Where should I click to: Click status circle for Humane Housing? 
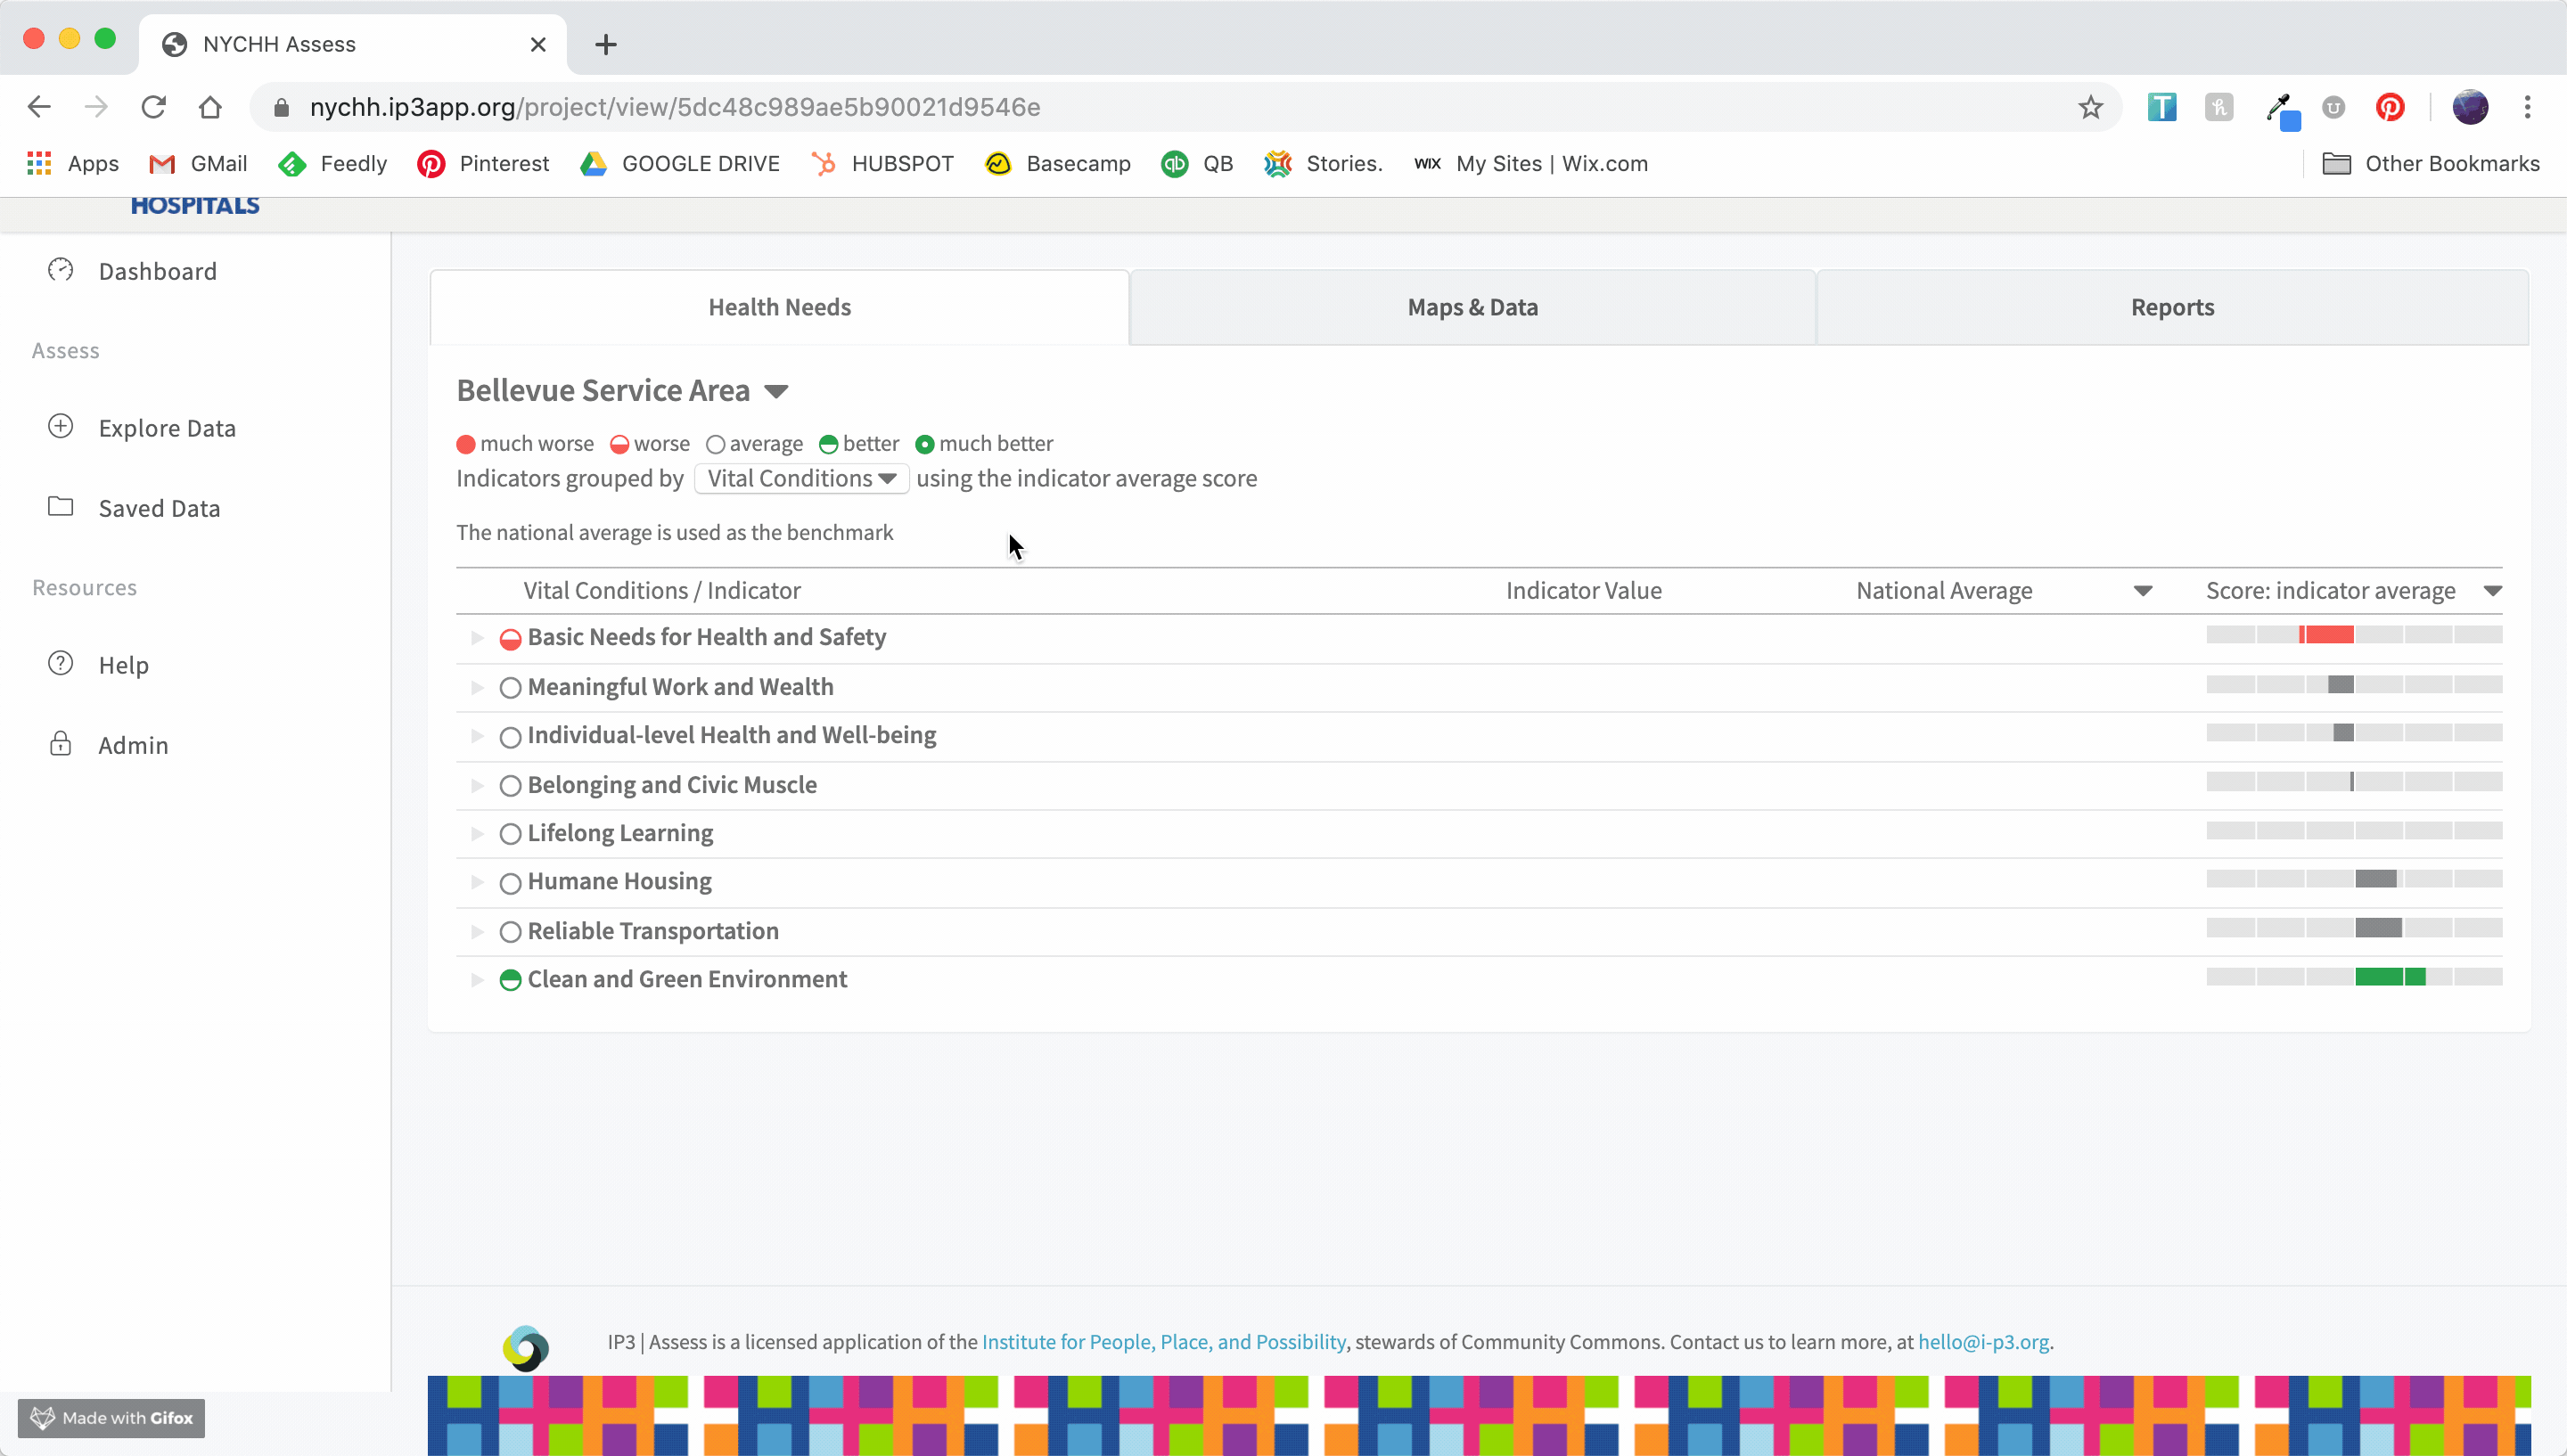tap(510, 883)
